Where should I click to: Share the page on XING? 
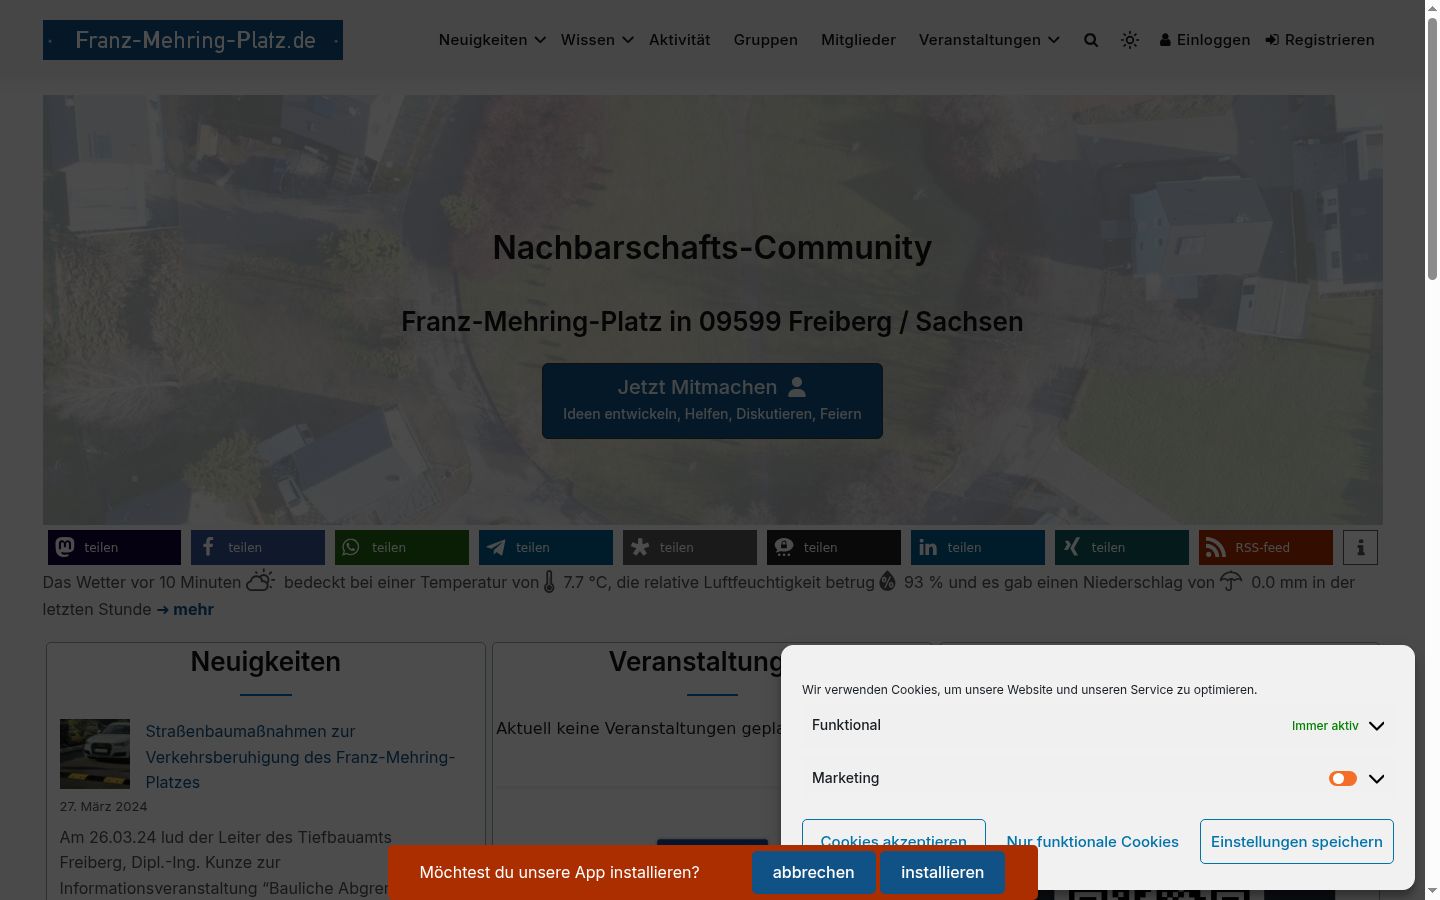pos(1122,547)
